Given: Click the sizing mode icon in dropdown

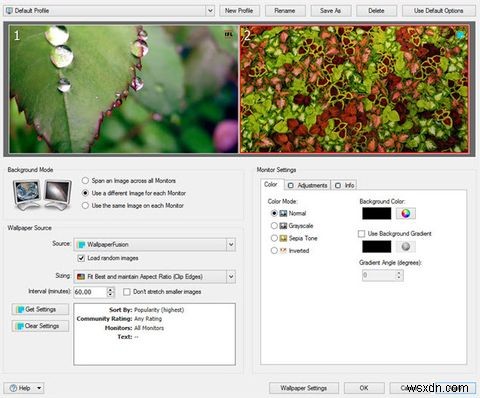Looking at the screenshot, I should point(81,277).
